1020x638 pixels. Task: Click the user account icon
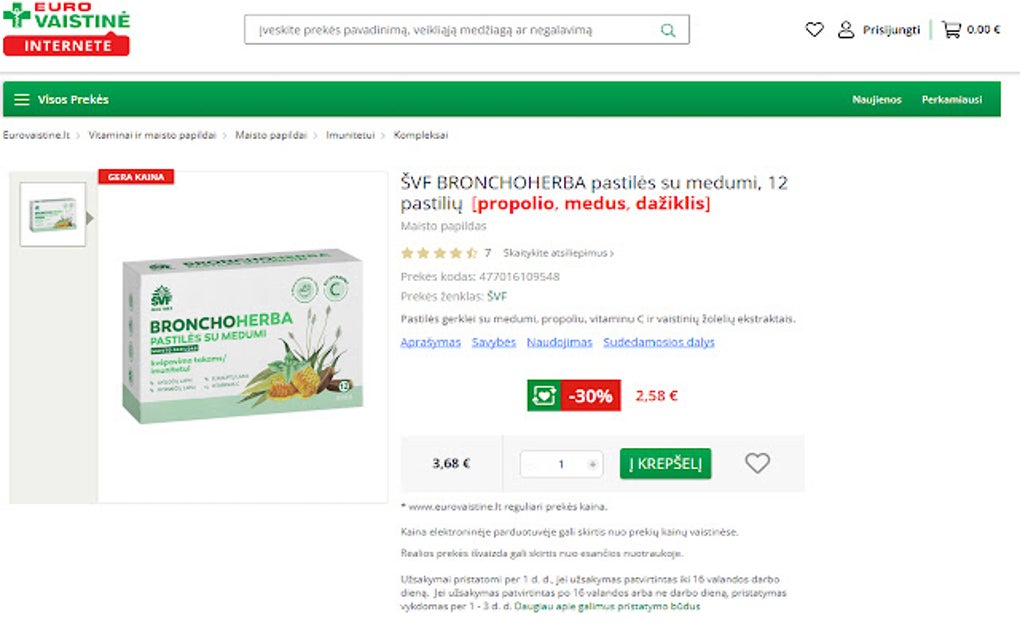846,29
